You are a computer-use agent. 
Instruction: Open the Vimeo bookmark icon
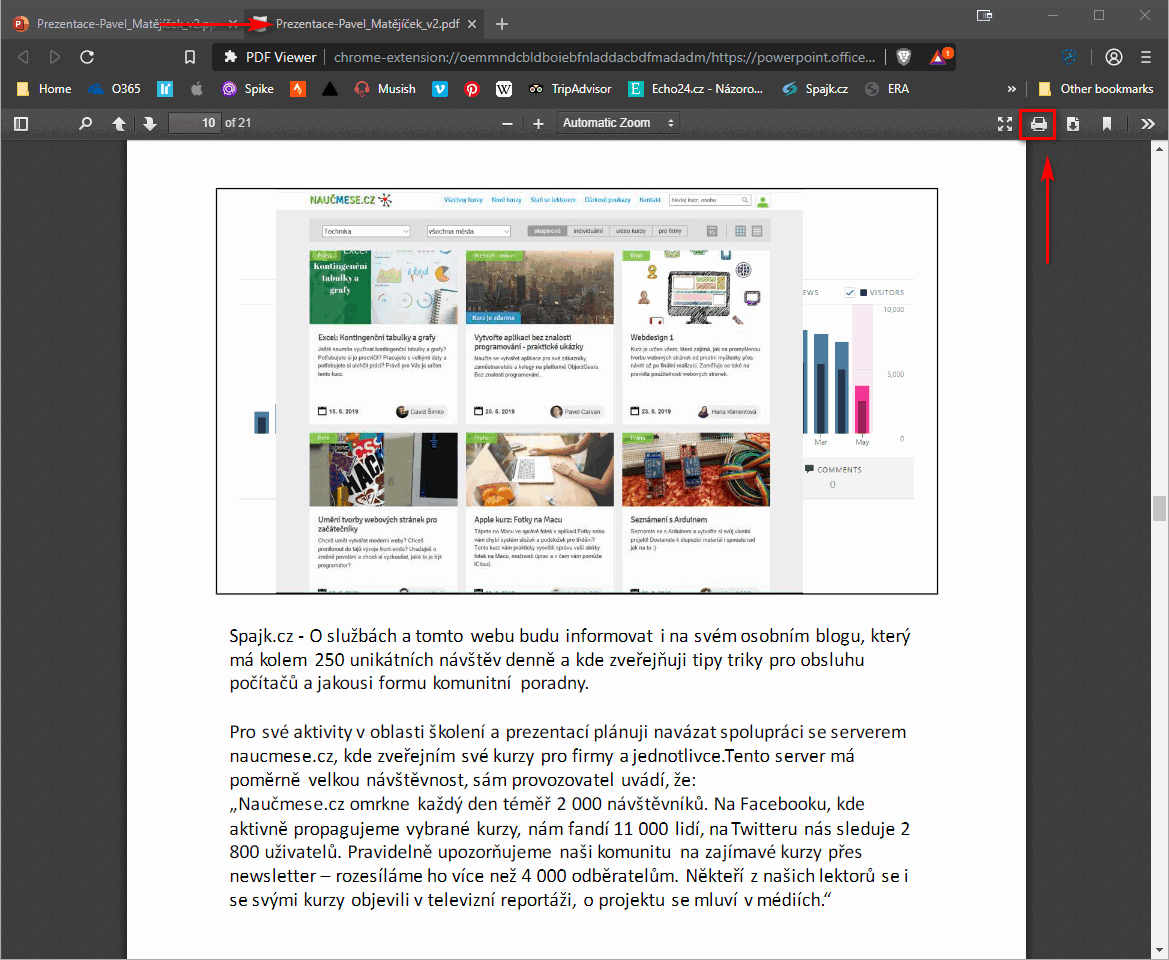pos(440,89)
